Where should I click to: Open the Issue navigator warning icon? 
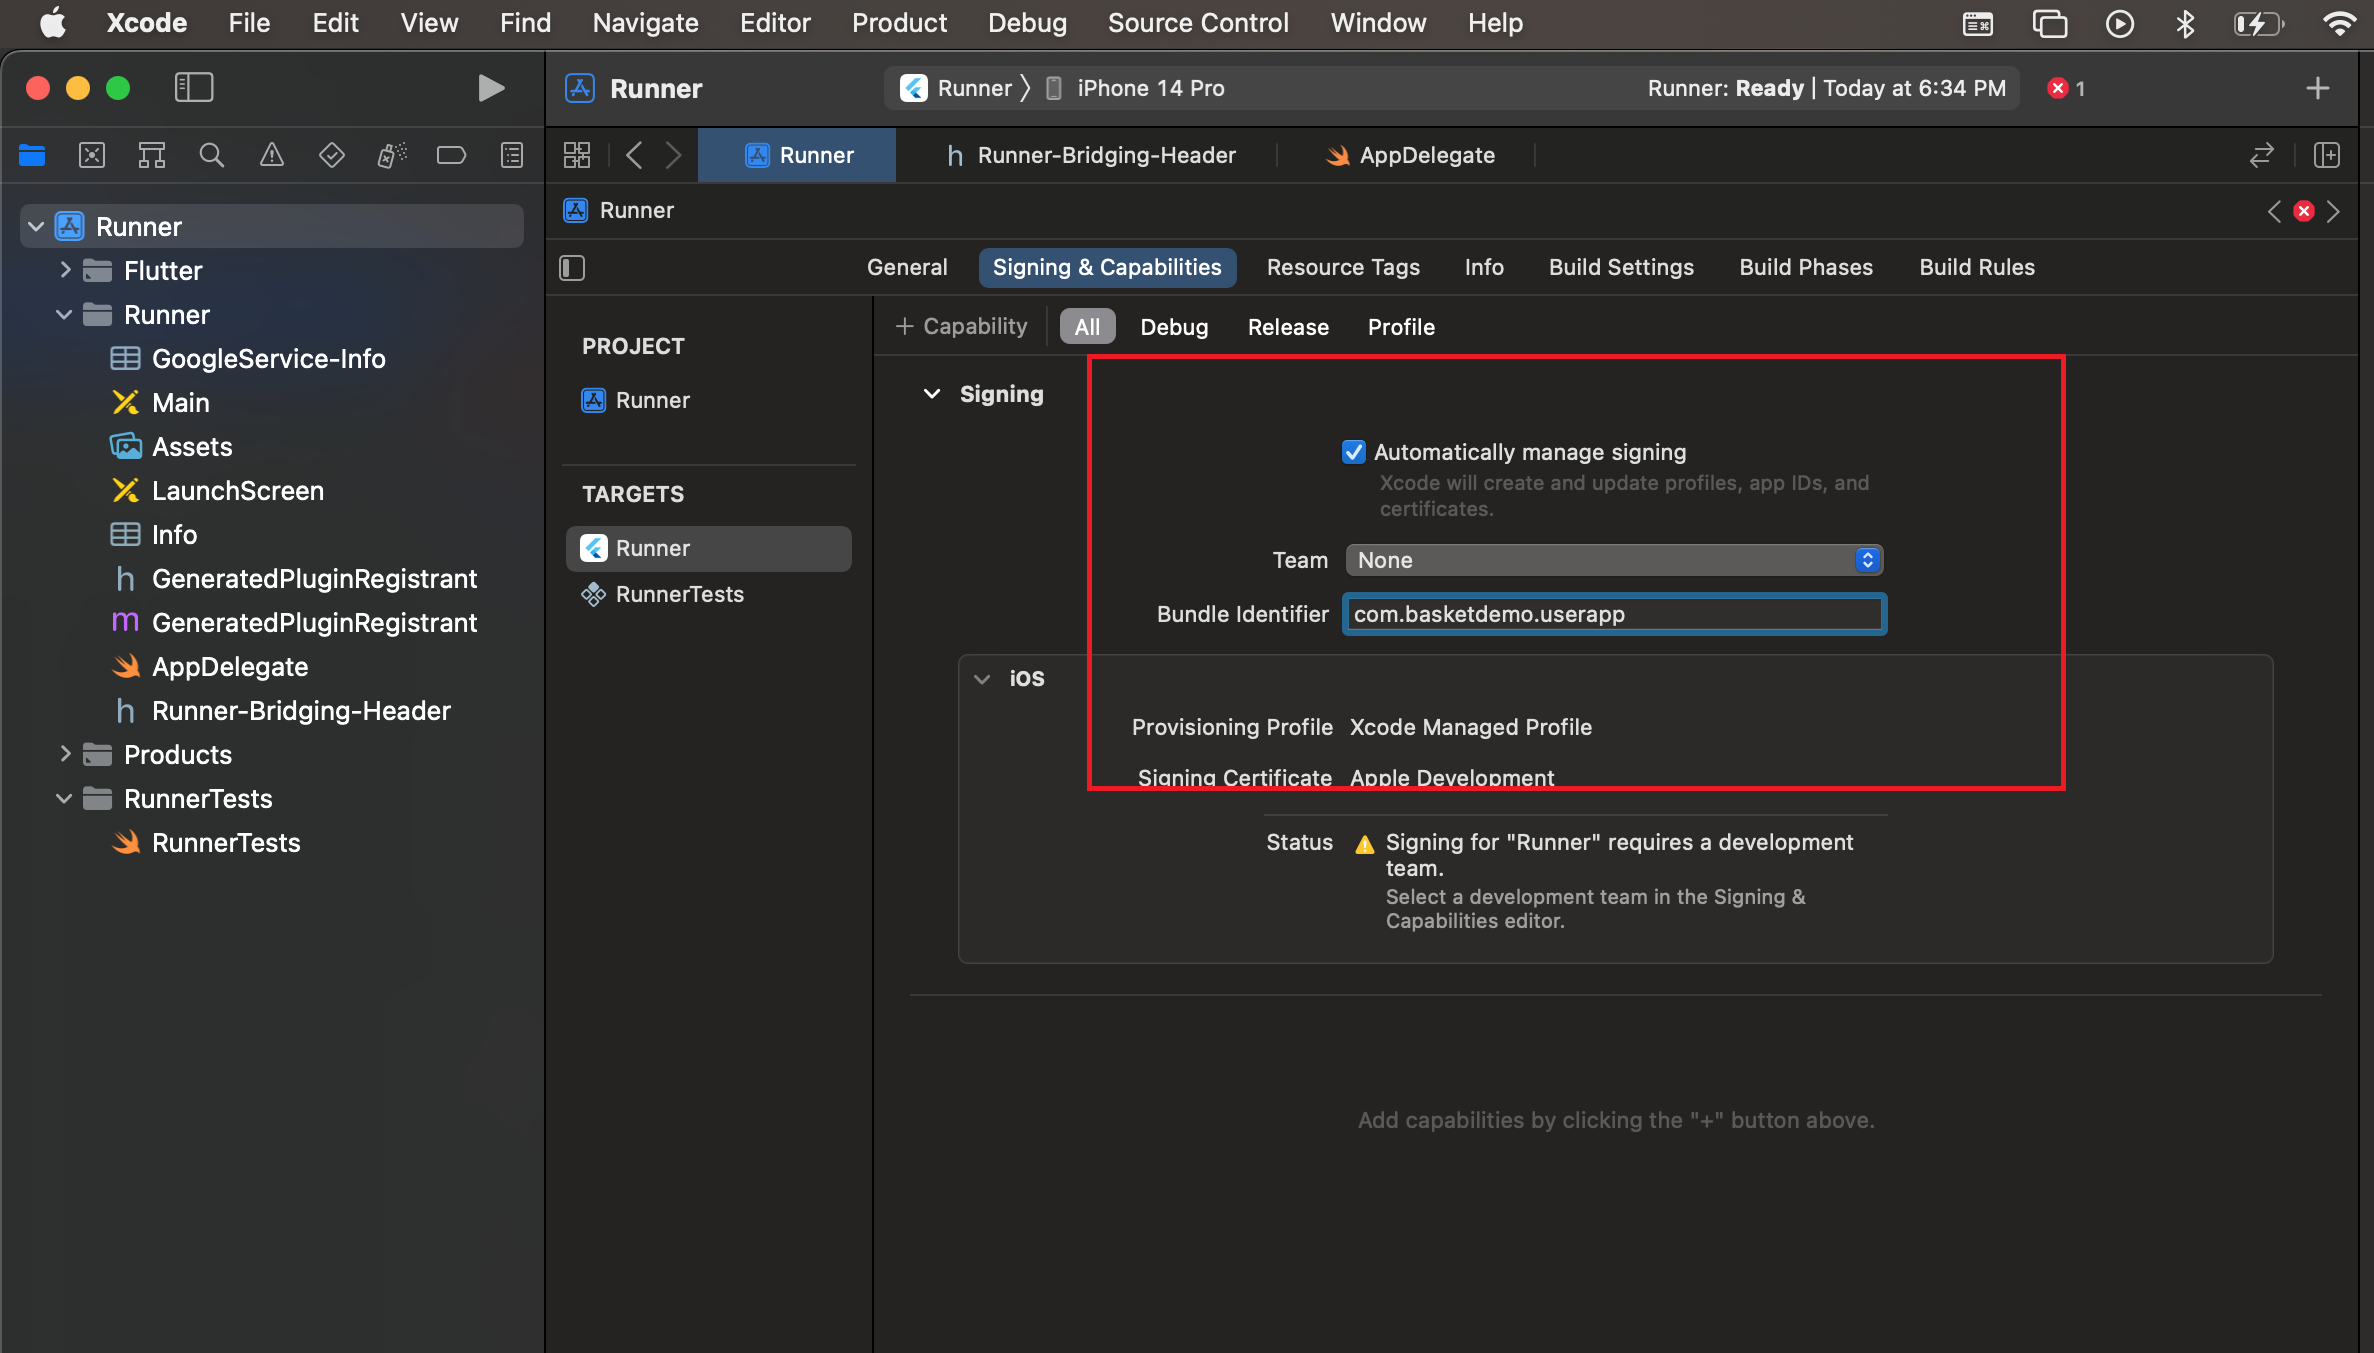click(x=272, y=155)
